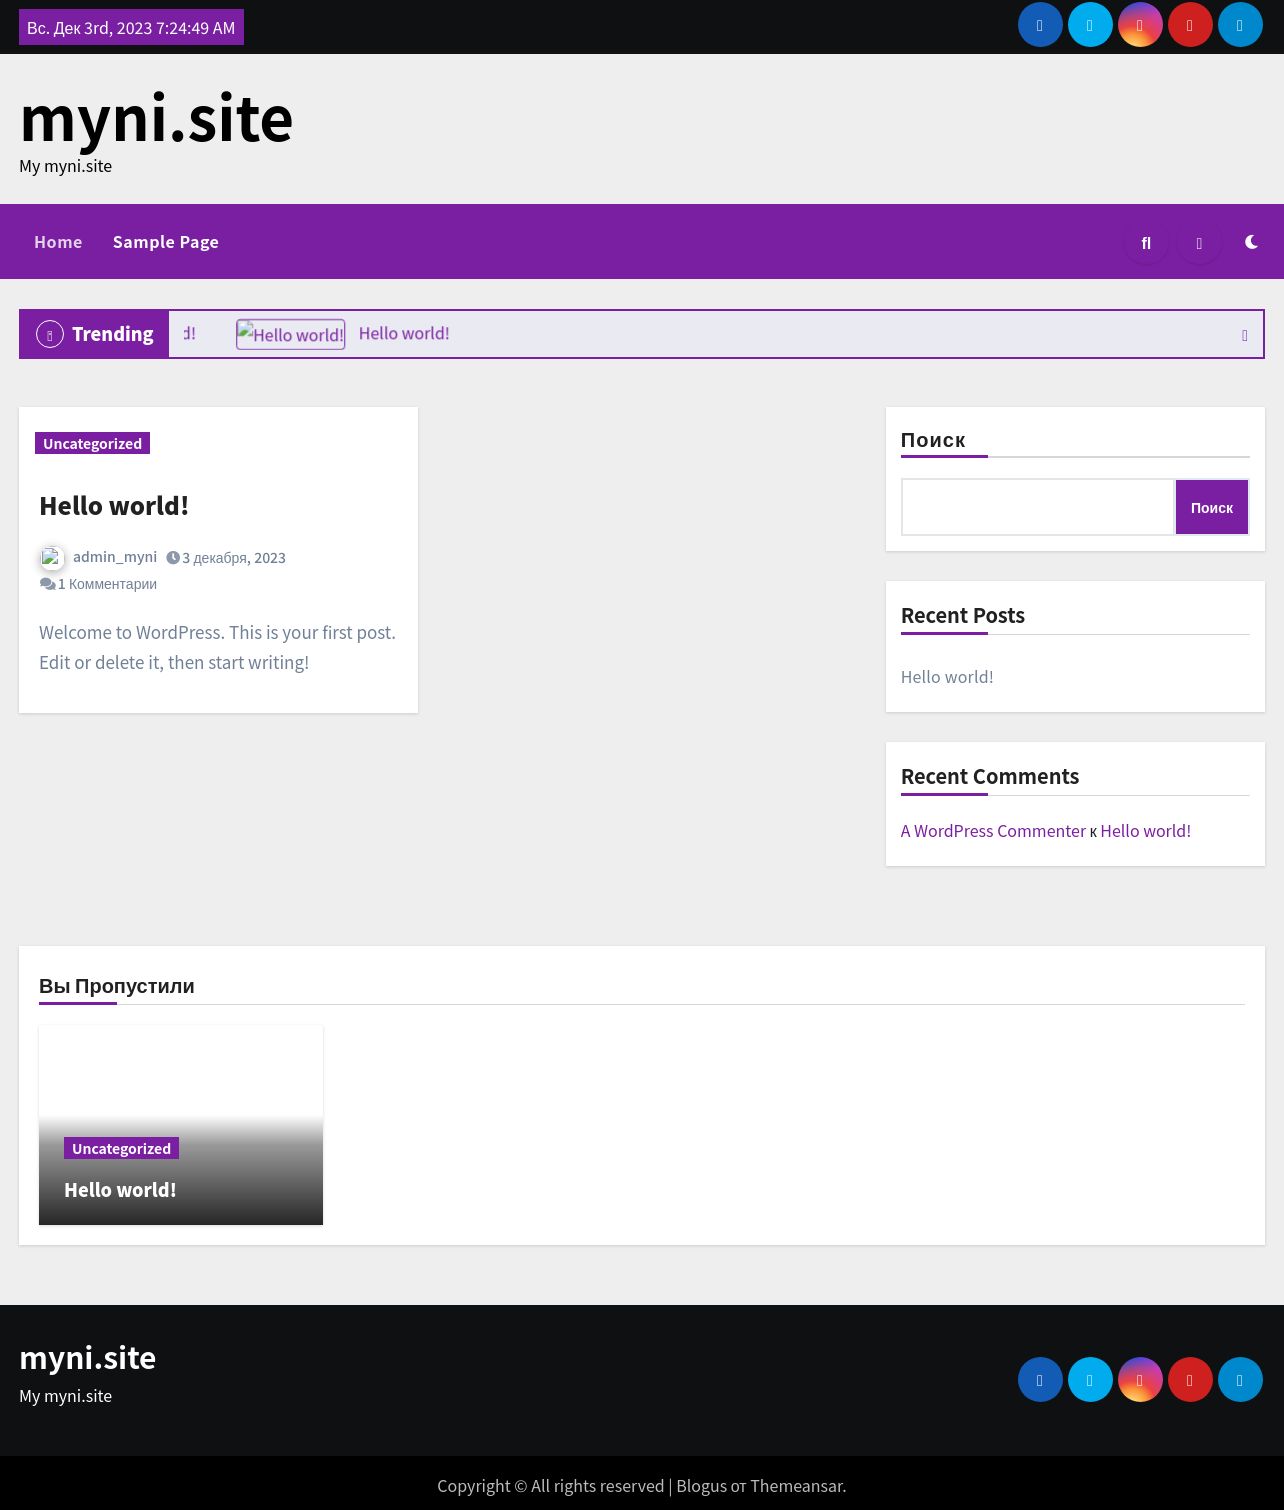The width and height of the screenshot is (1284, 1510).
Task: Click the admin_myni author avatar
Action: pyautogui.click(x=52, y=558)
